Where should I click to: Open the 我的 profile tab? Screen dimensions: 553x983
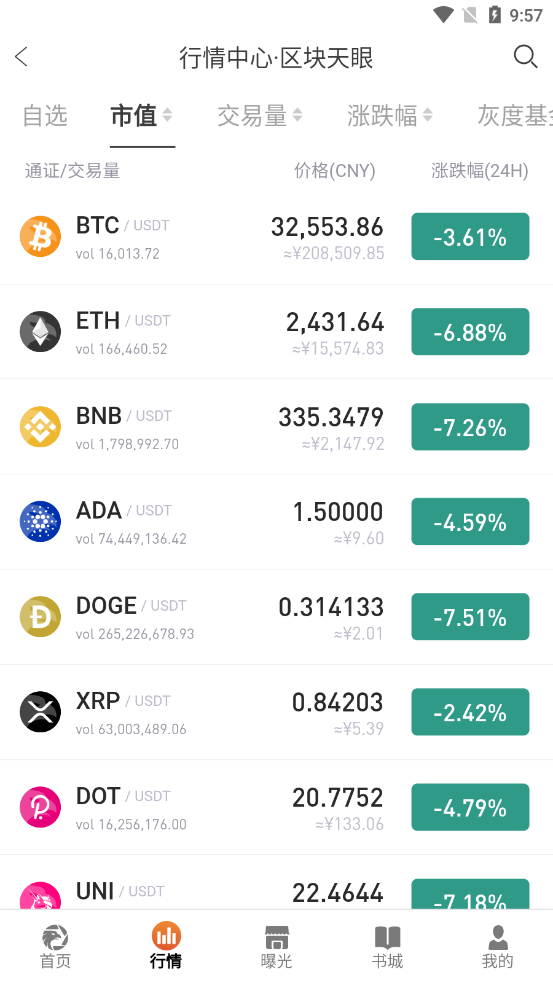(x=497, y=947)
